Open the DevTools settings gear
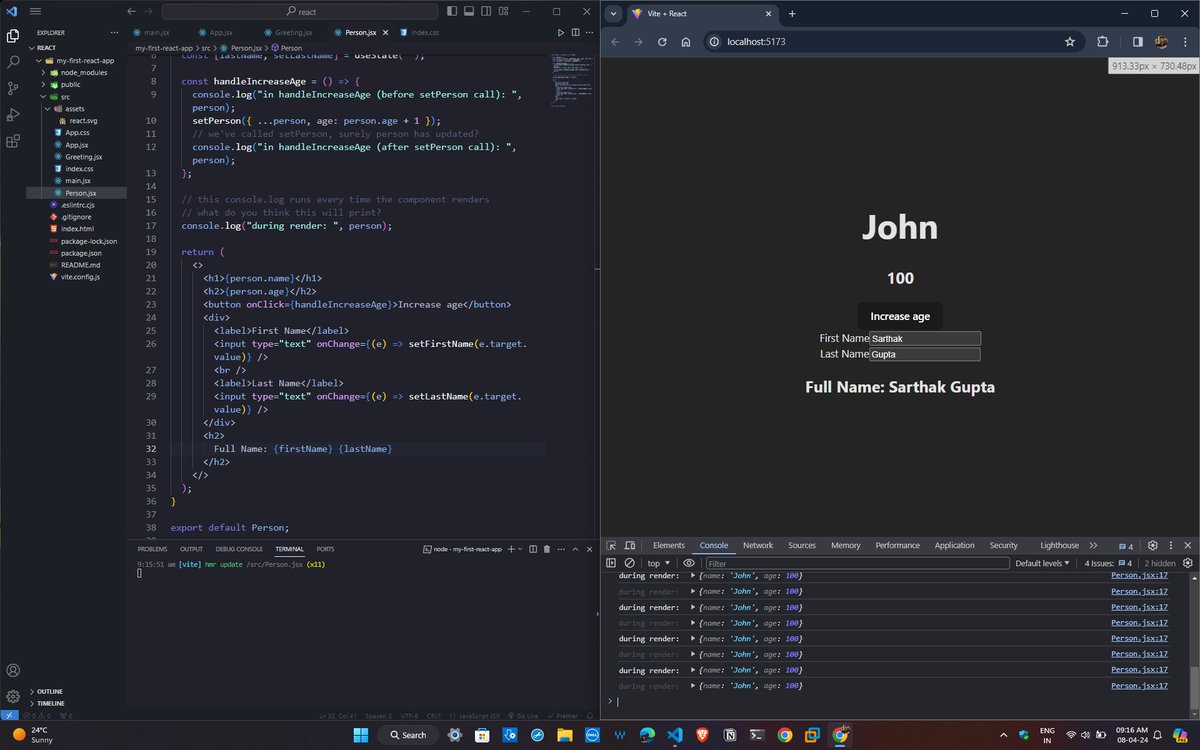1200x750 pixels. coord(1152,545)
